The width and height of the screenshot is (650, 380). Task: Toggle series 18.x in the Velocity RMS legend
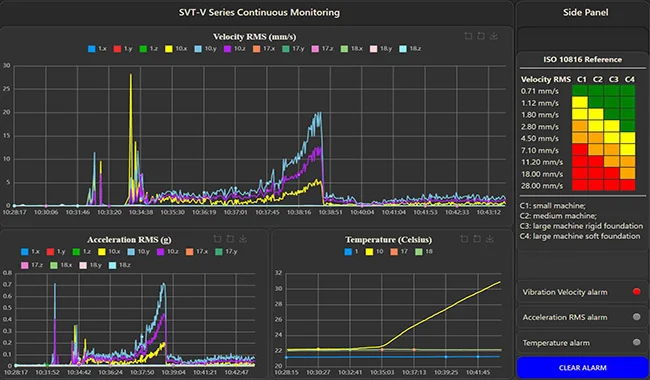point(352,49)
